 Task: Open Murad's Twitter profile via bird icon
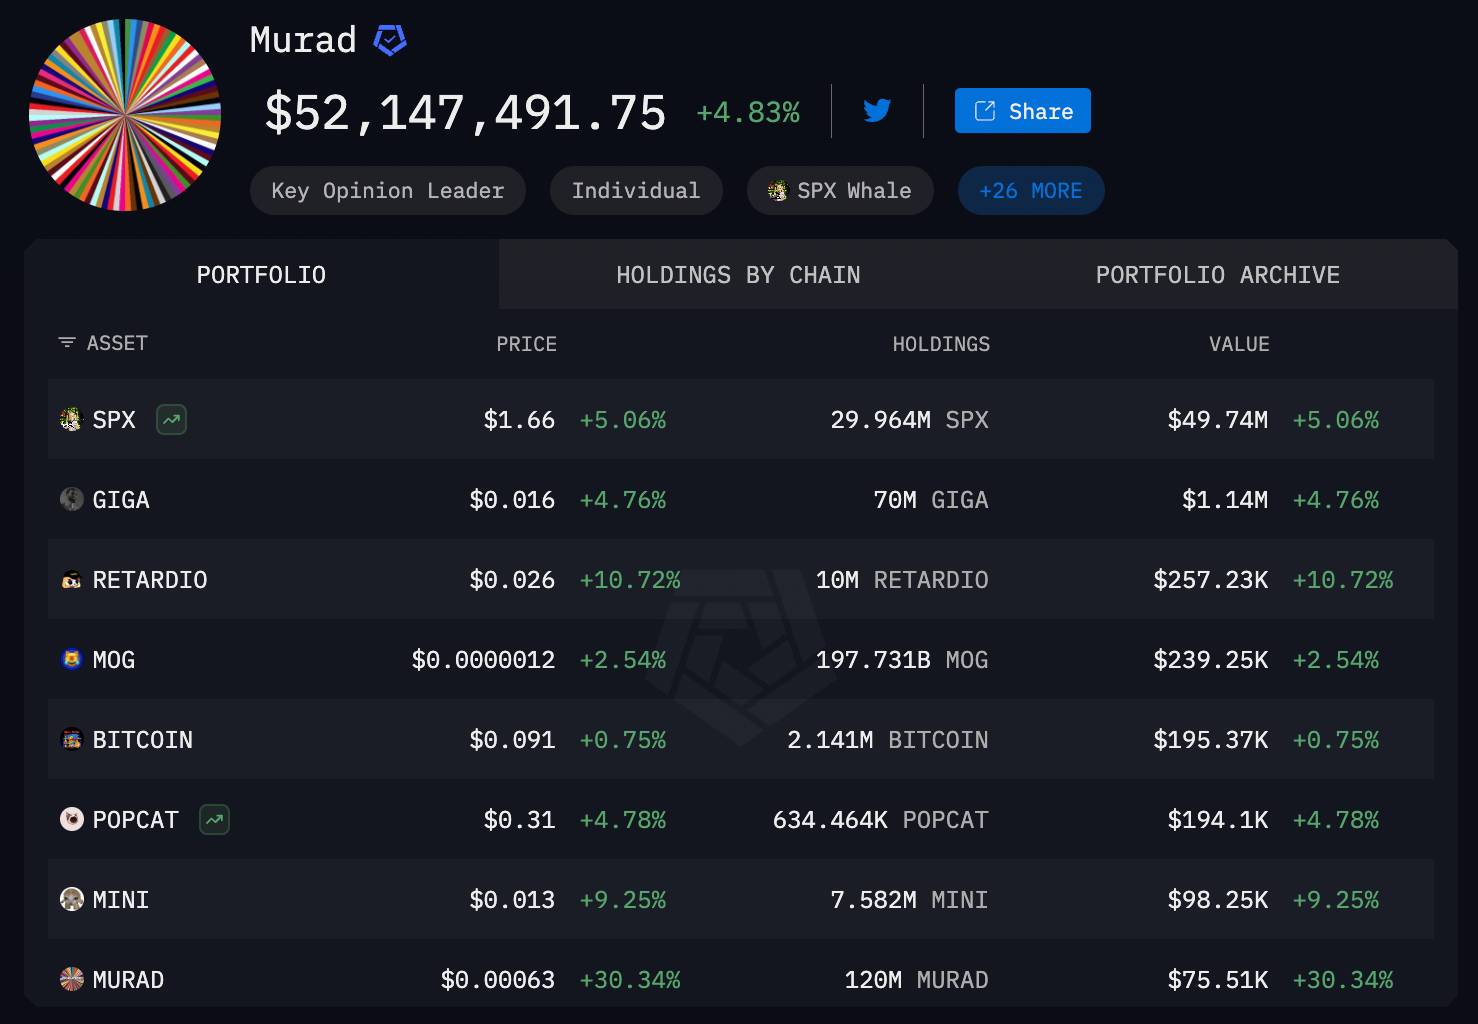pos(877,110)
